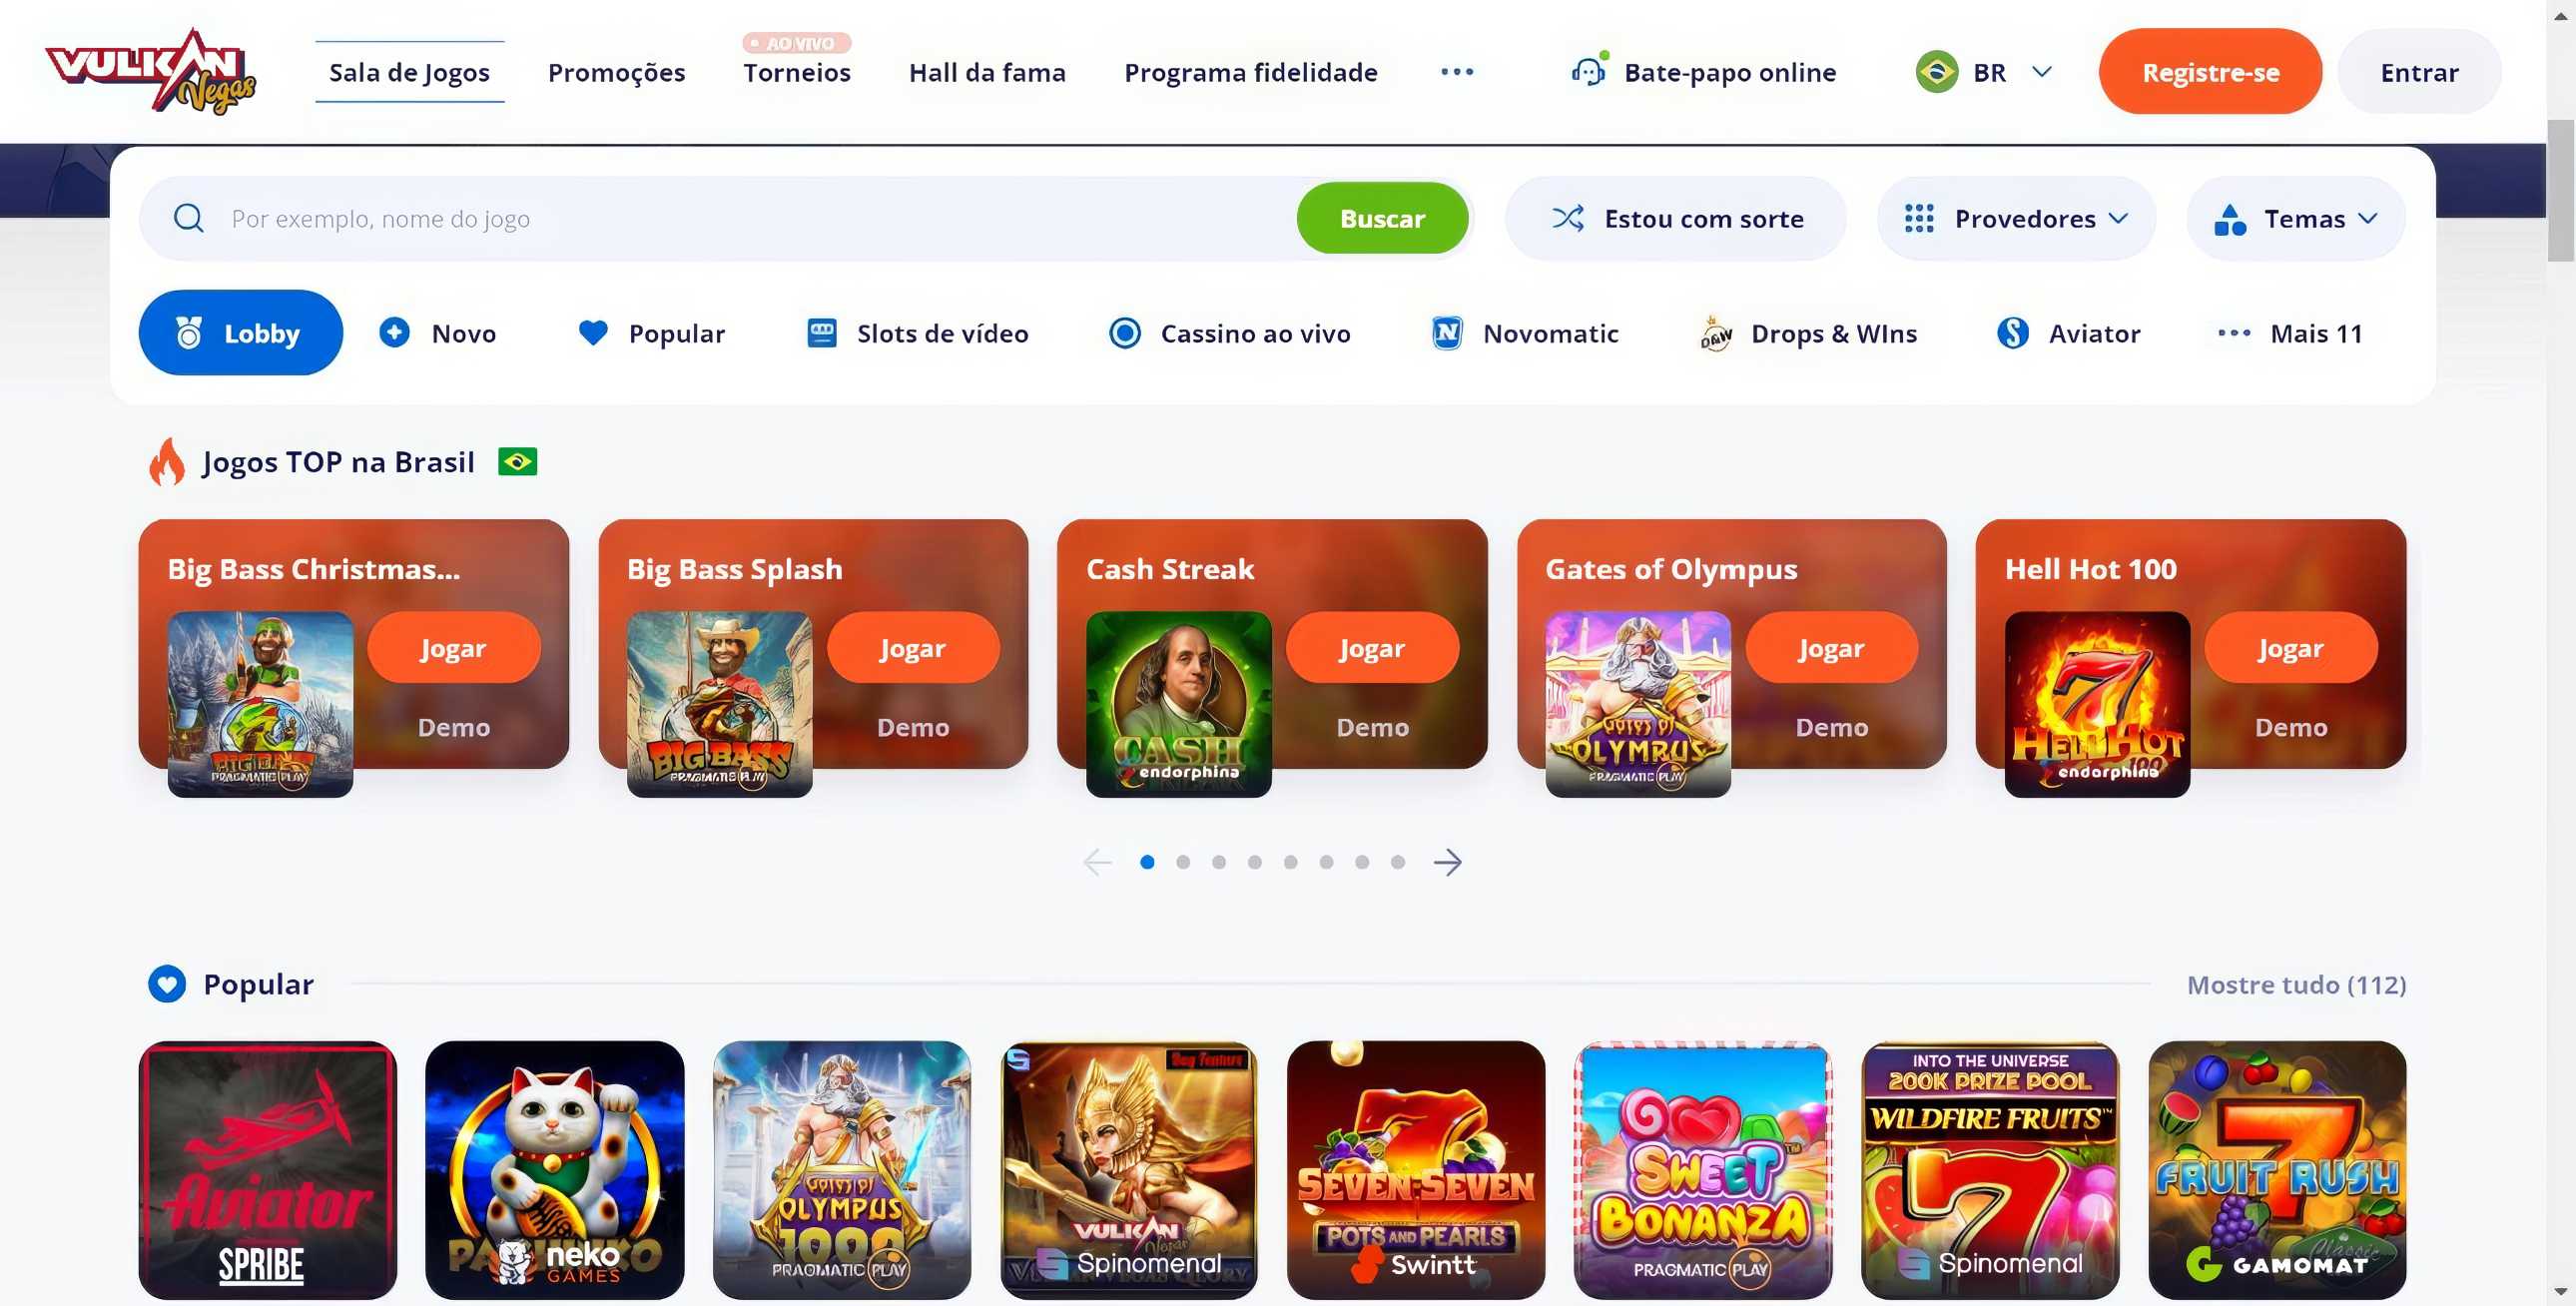This screenshot has height=1306, width=2576.
Task: Open the Novomatic category icon
Action: coord(1446,333)
